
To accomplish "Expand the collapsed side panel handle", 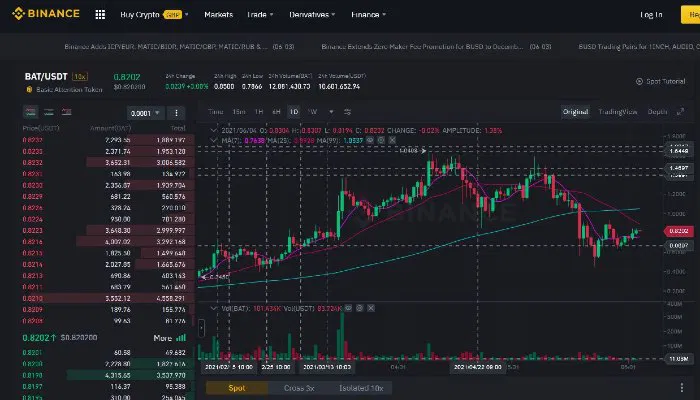I will 201,328.
